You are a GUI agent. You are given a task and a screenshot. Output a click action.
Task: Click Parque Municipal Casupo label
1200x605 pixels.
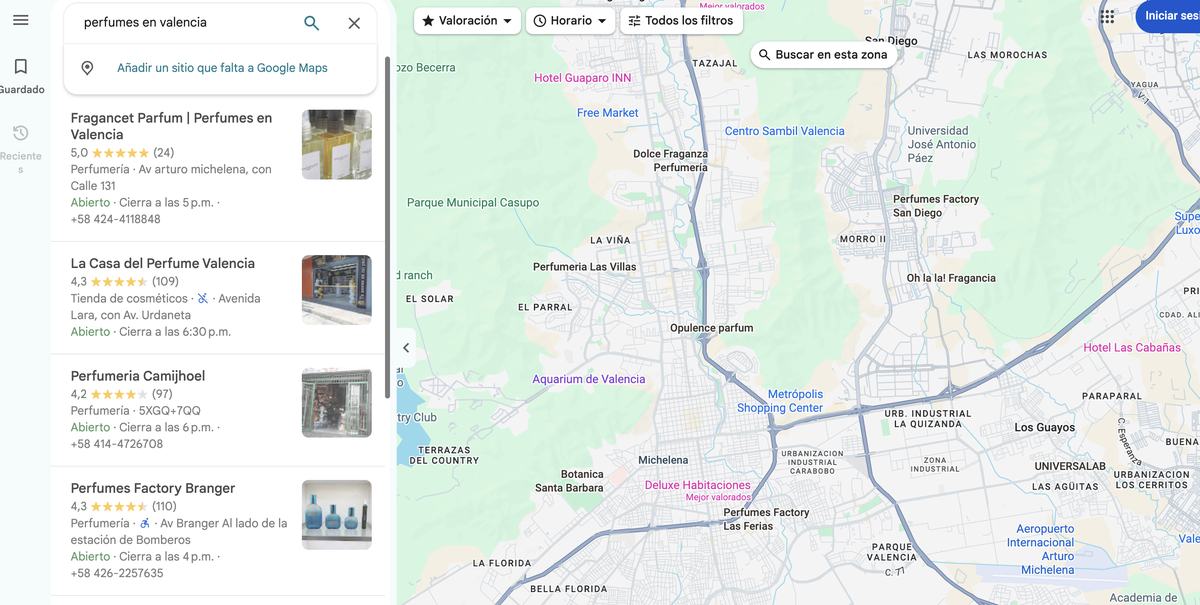point(473,203)
